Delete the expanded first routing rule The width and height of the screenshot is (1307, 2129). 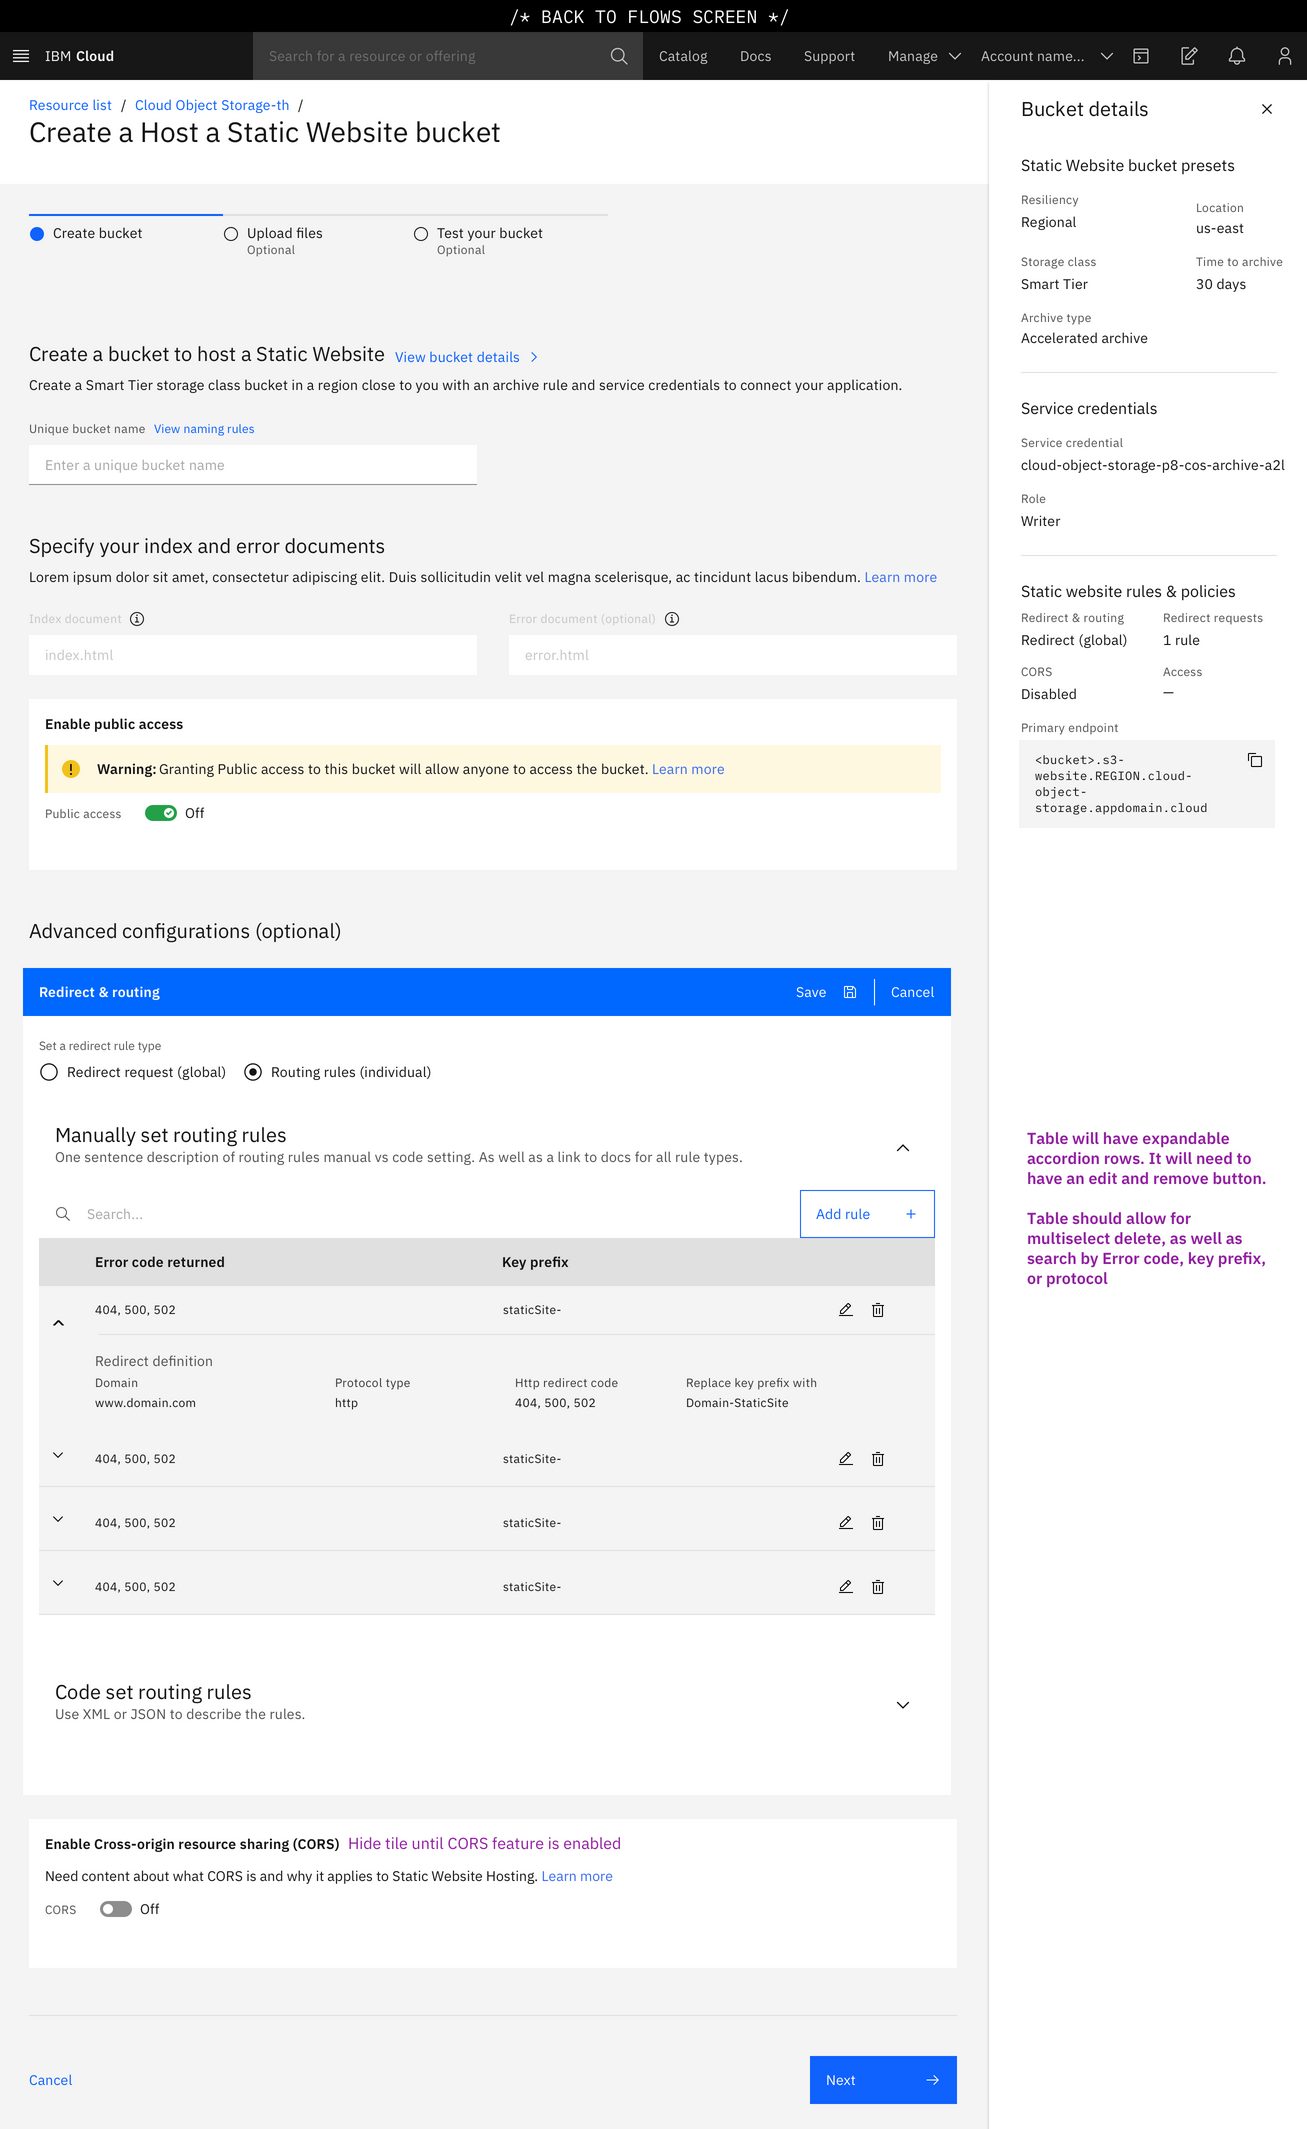[x=878, y=1310]
